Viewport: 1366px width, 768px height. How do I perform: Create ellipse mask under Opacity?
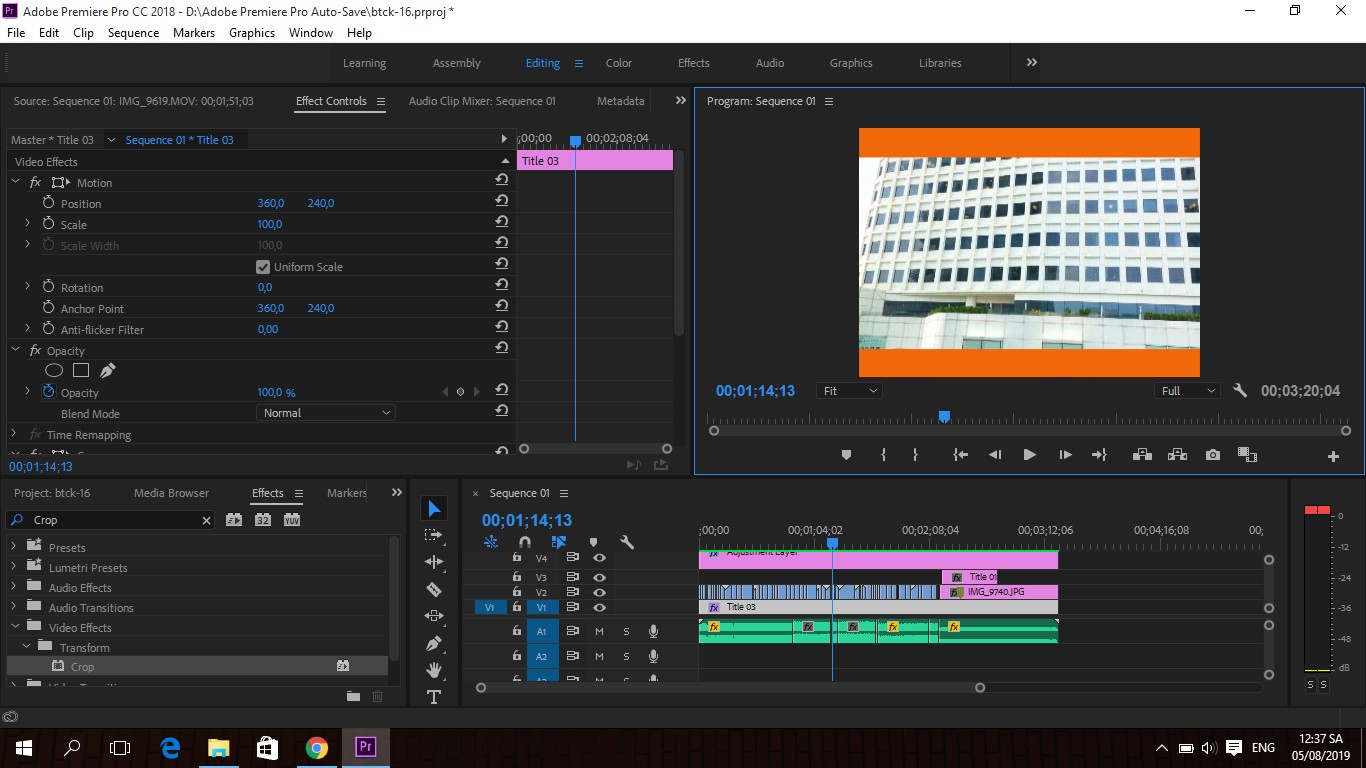pos(54,371)
